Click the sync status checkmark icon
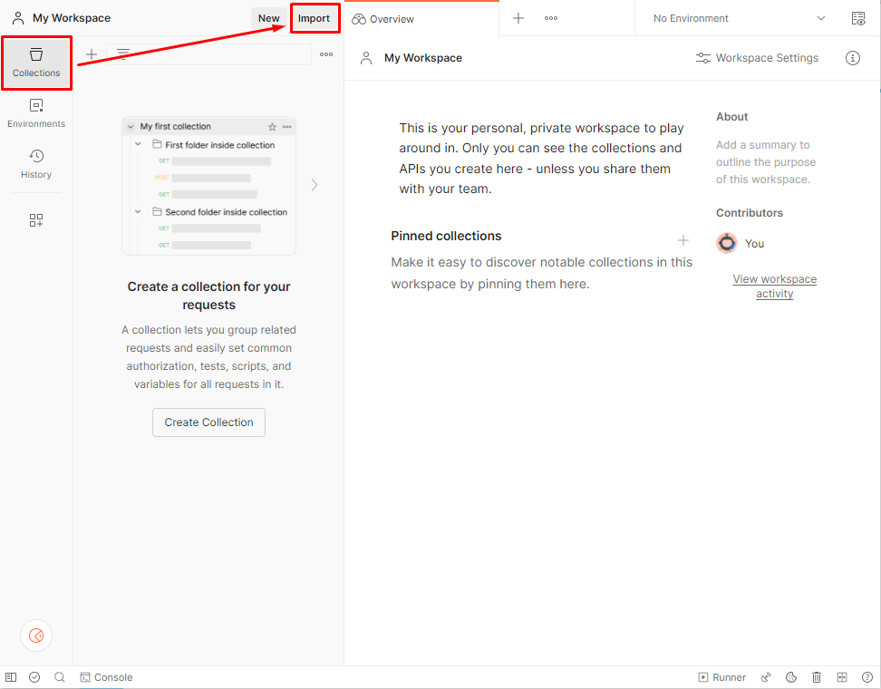The image size is (881, 689). pos(34,677)
